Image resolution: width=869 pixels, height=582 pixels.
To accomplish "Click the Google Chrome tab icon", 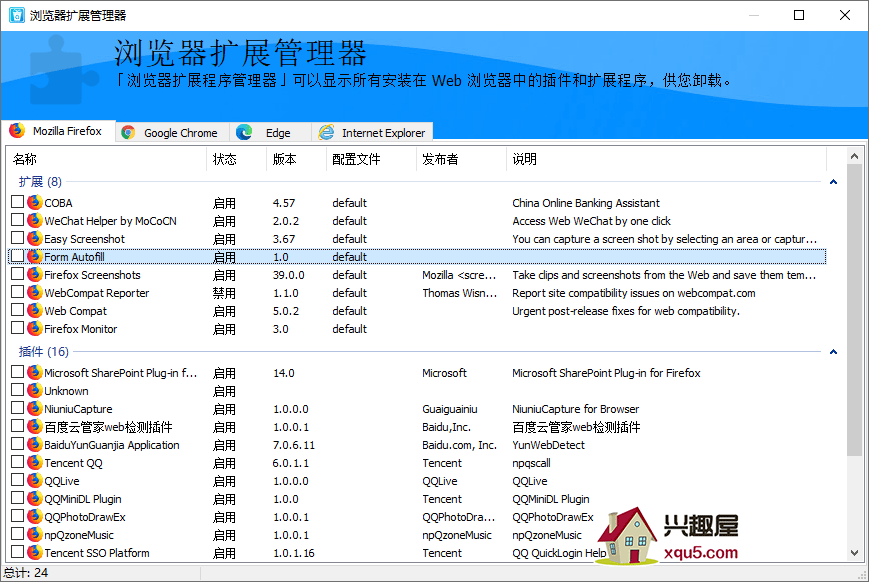I will [x=128, y=132].
